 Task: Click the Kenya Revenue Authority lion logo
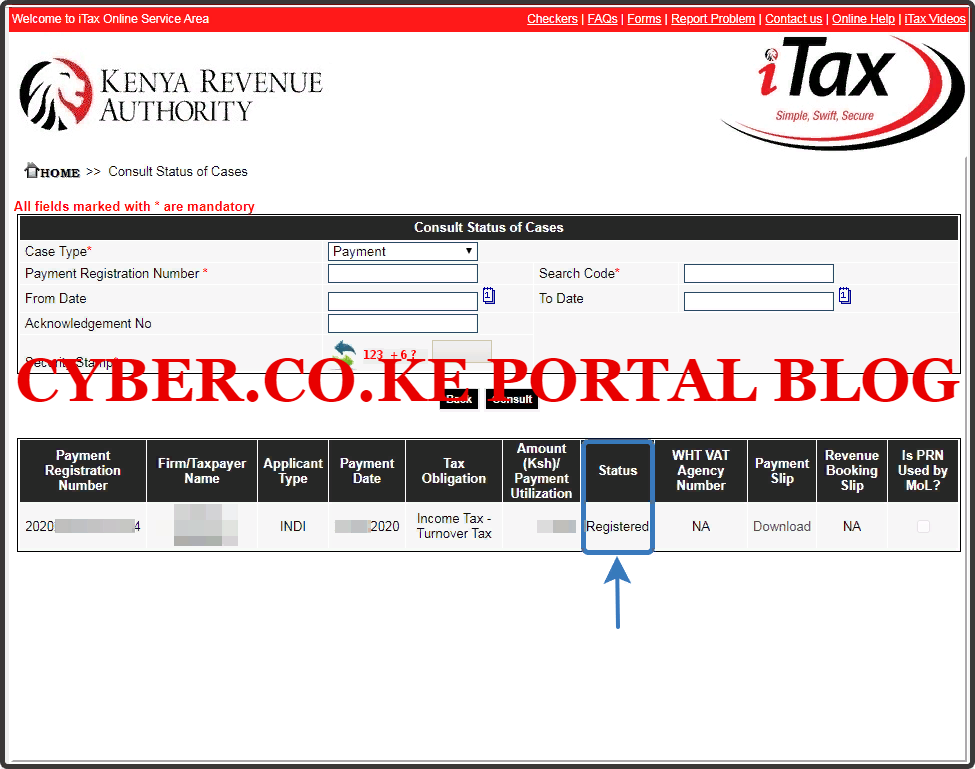coord(57,93)
